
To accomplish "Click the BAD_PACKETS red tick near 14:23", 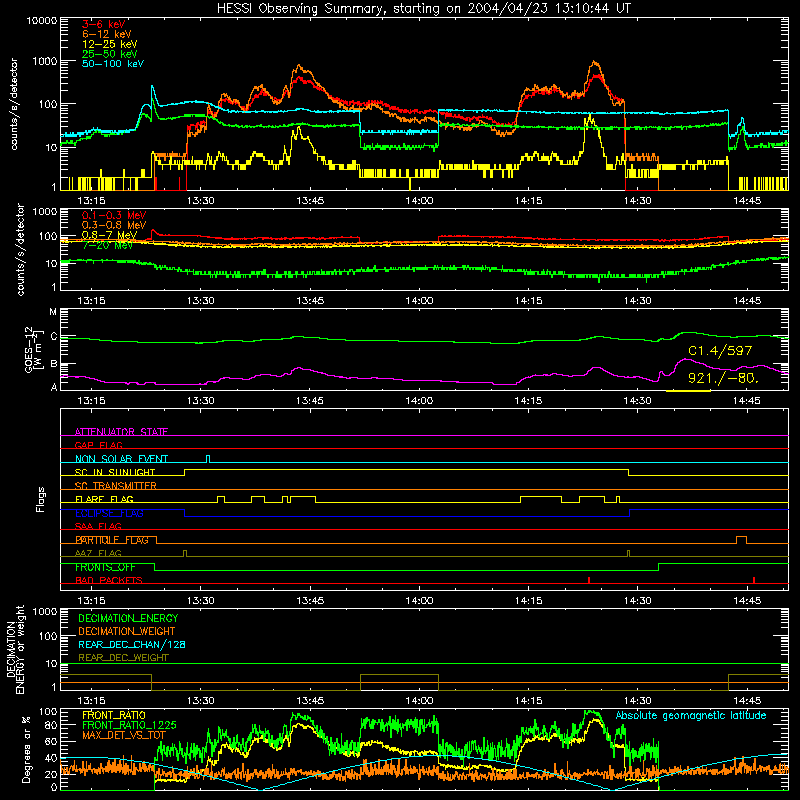I will [589, 580].
